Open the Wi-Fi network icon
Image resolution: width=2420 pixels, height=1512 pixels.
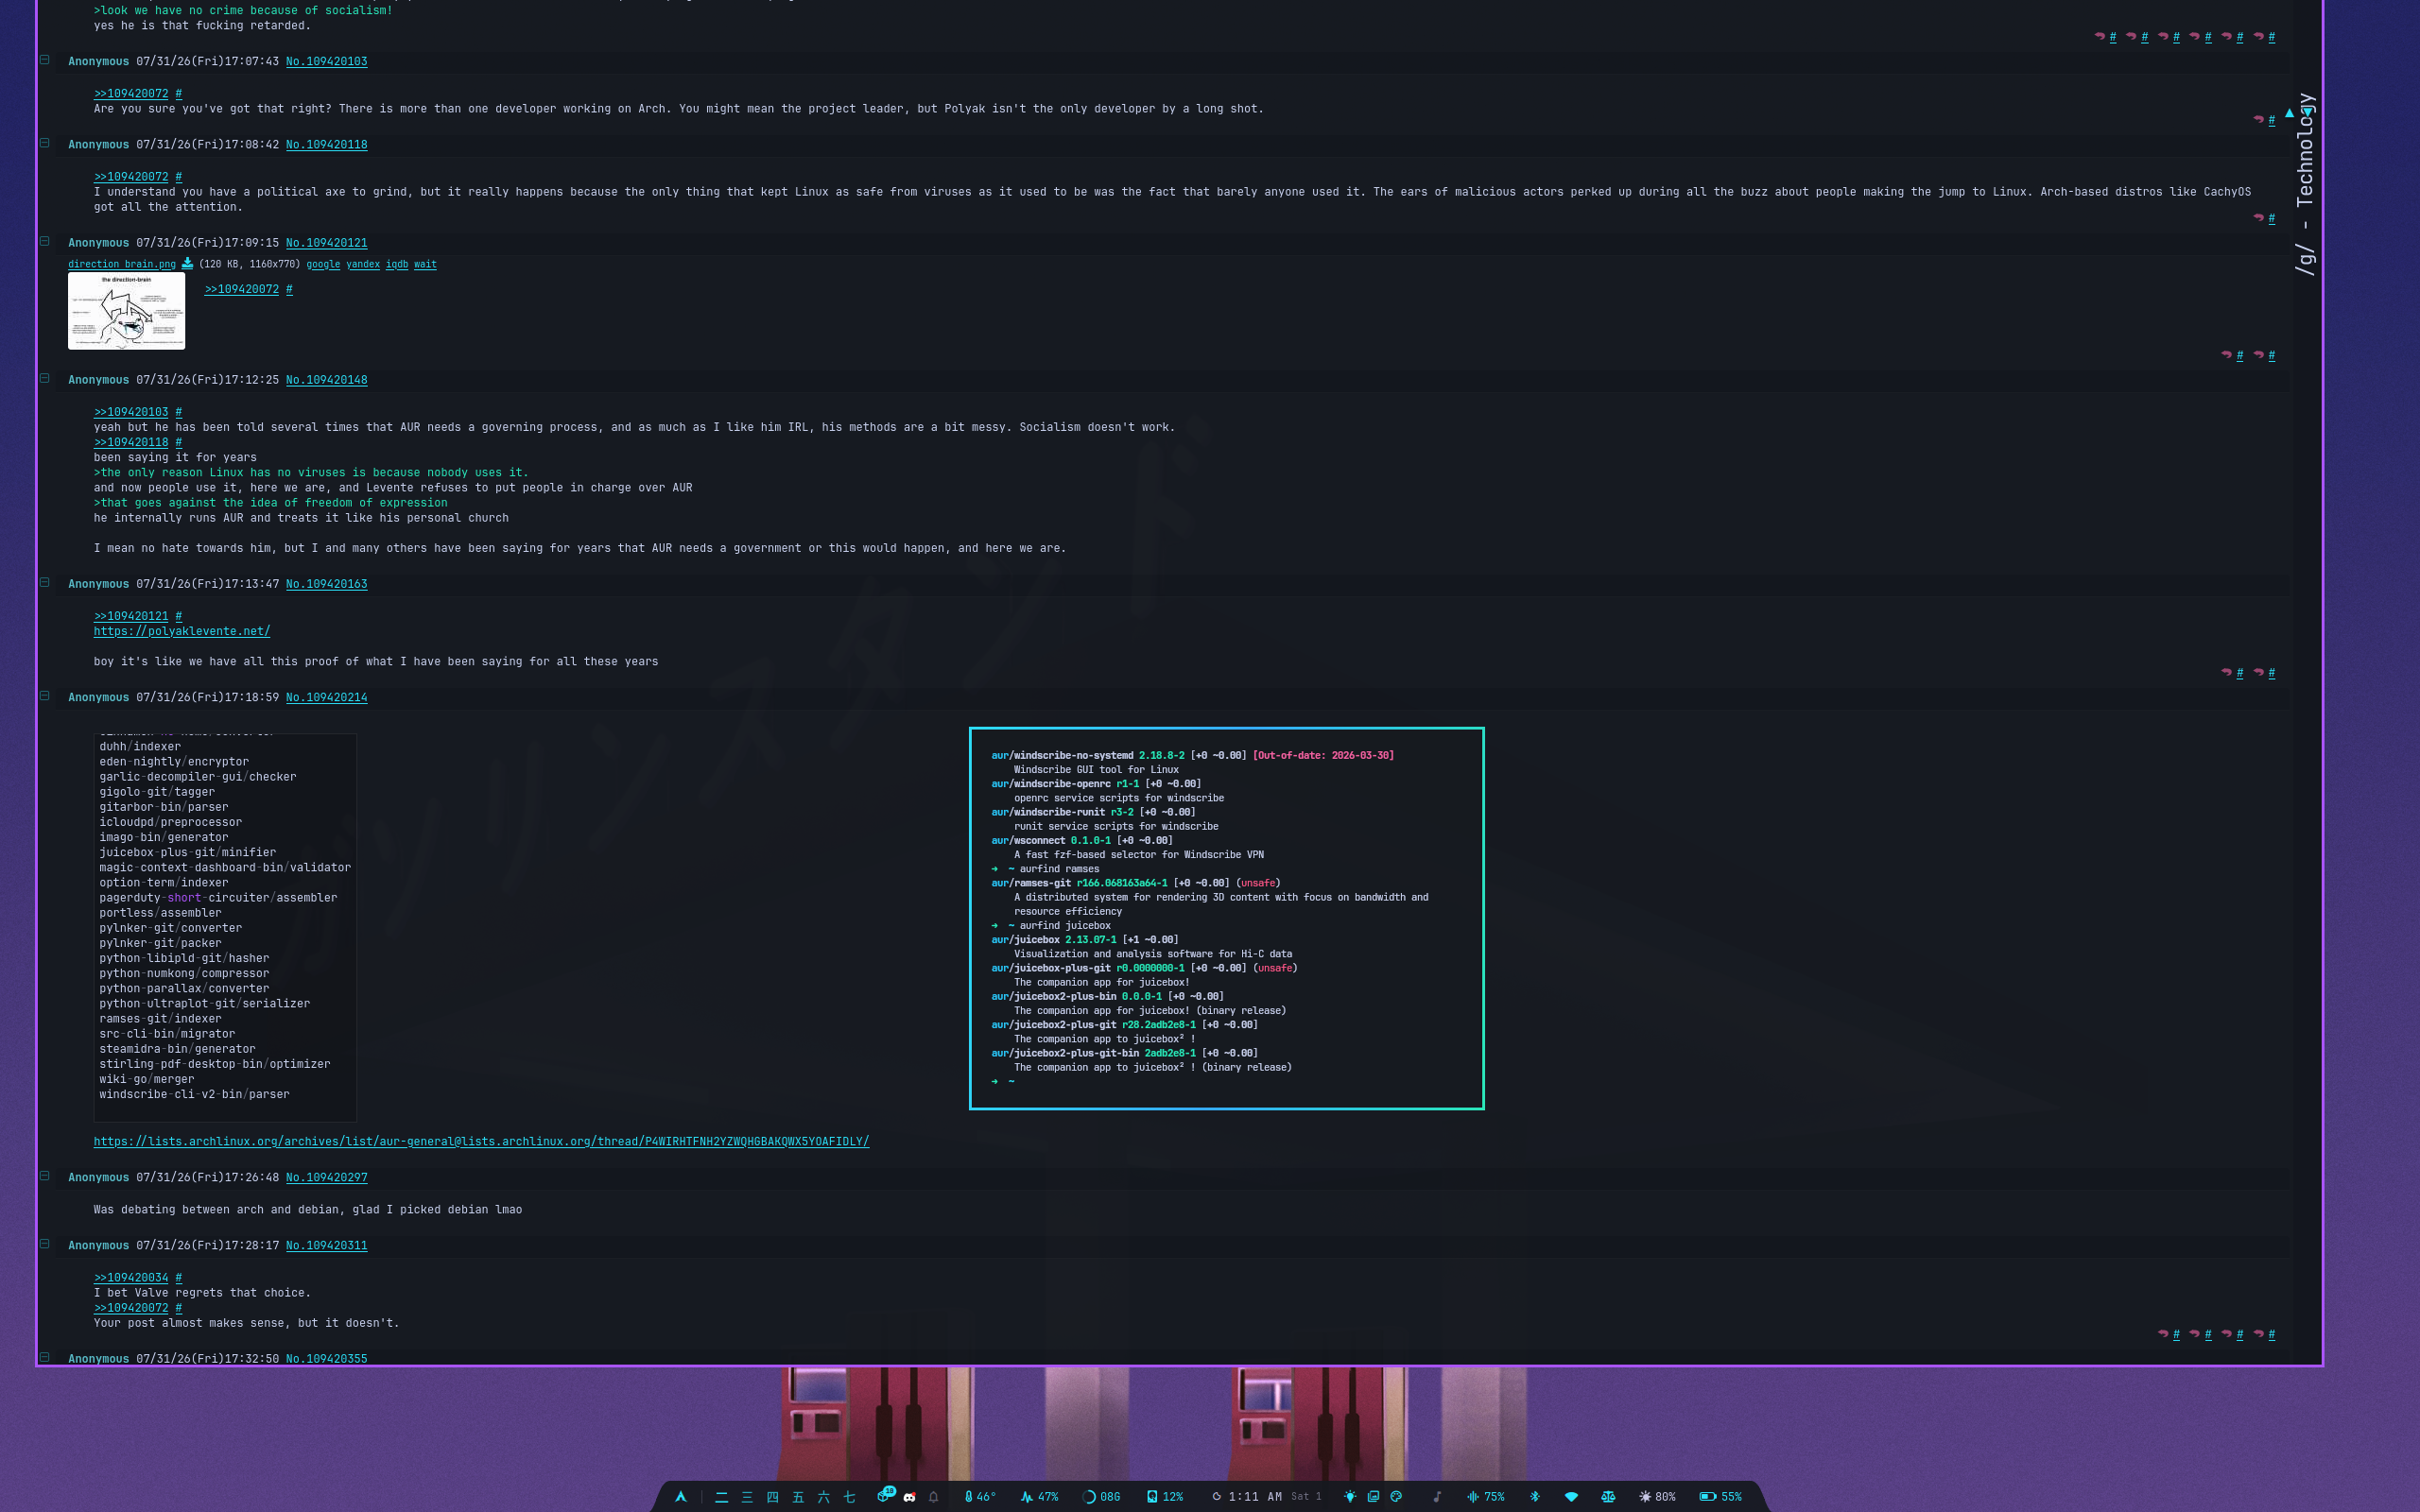point(1571,1497)
